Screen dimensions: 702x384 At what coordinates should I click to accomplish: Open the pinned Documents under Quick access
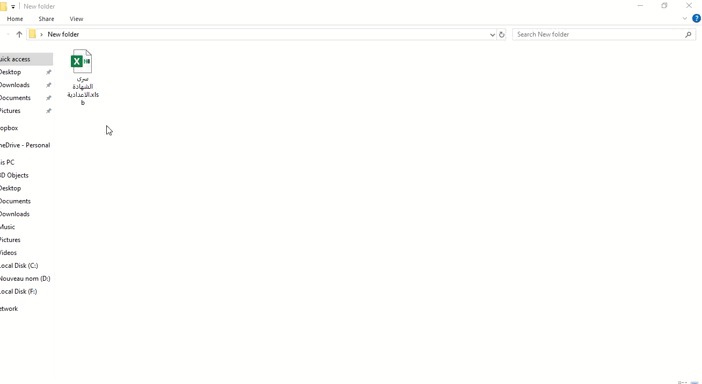[15, 98]
